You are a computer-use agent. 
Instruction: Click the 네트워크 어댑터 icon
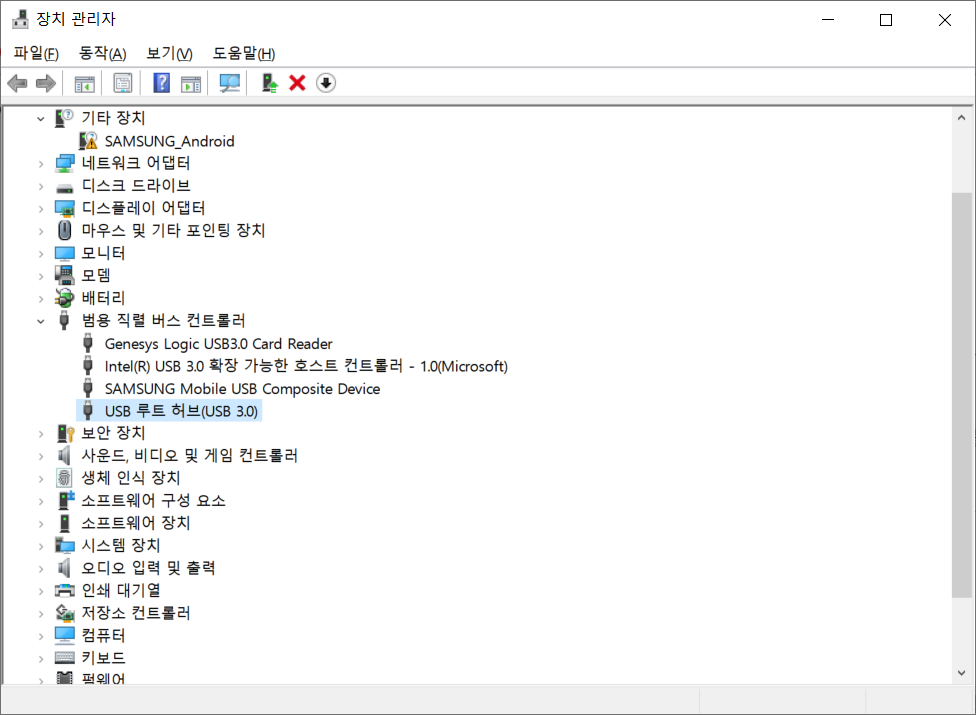(x=64, y=163)
